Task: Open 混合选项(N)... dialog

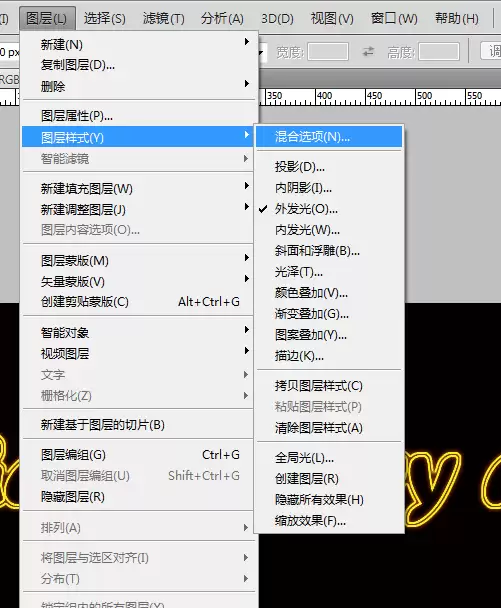Action: (329, 136)
